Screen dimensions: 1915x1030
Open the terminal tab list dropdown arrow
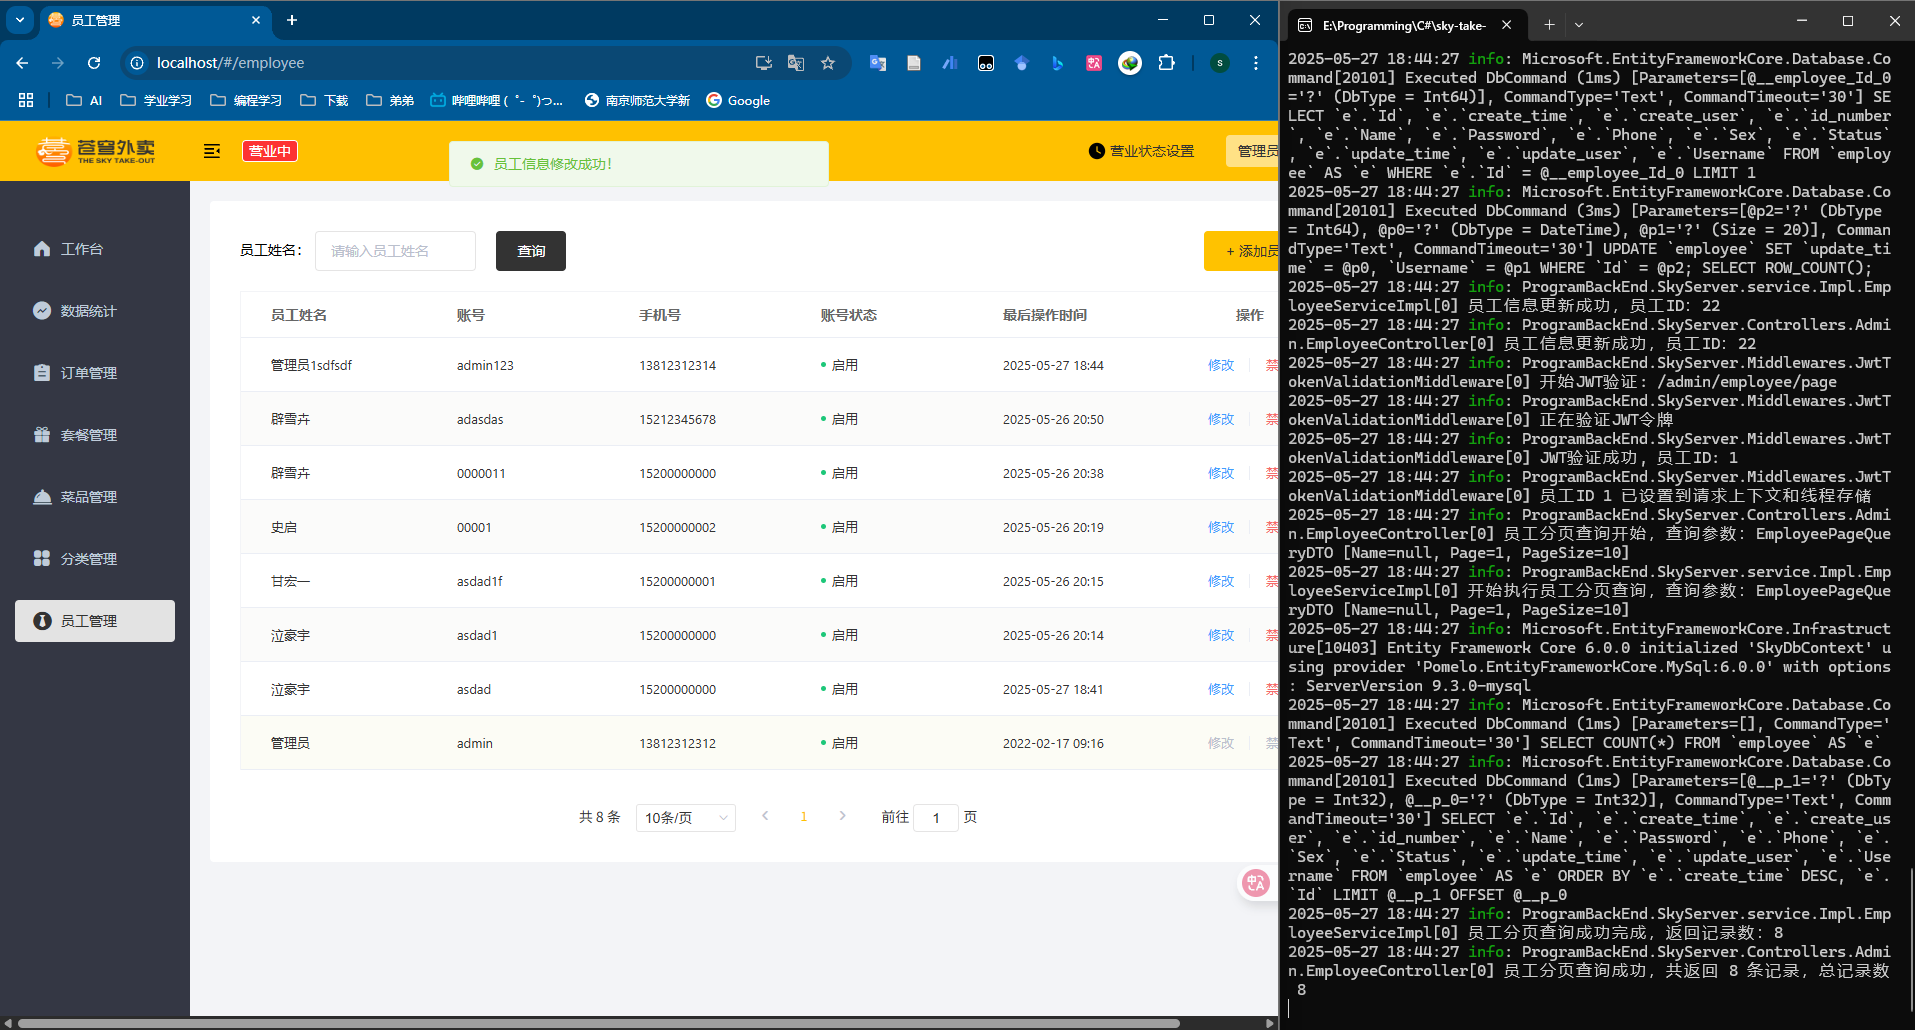coord(1579,25)
